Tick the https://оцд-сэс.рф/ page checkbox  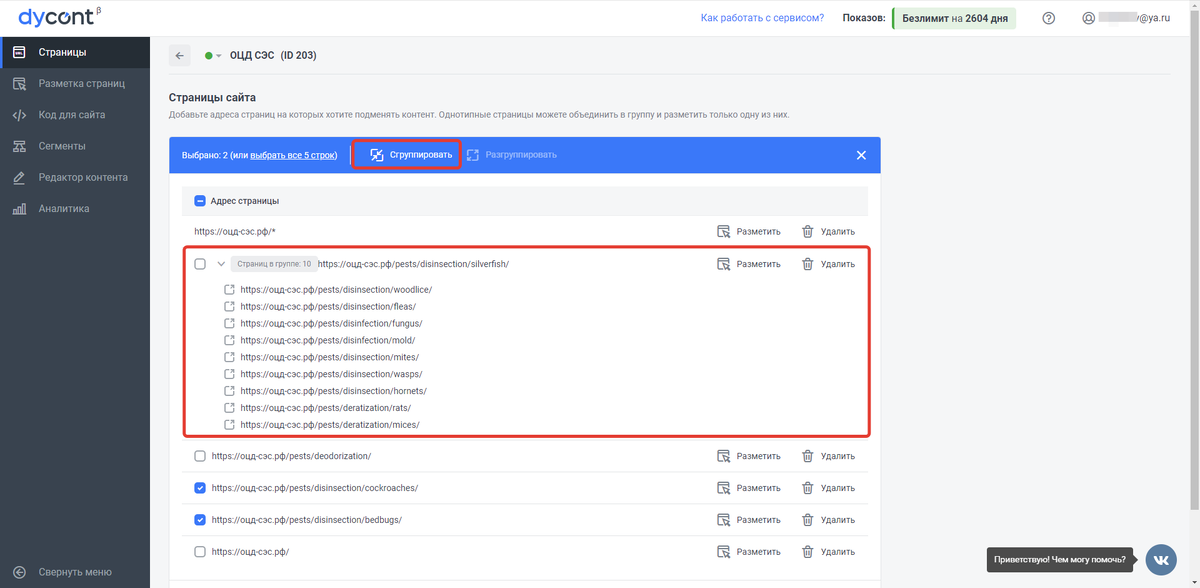click(200, 551)
